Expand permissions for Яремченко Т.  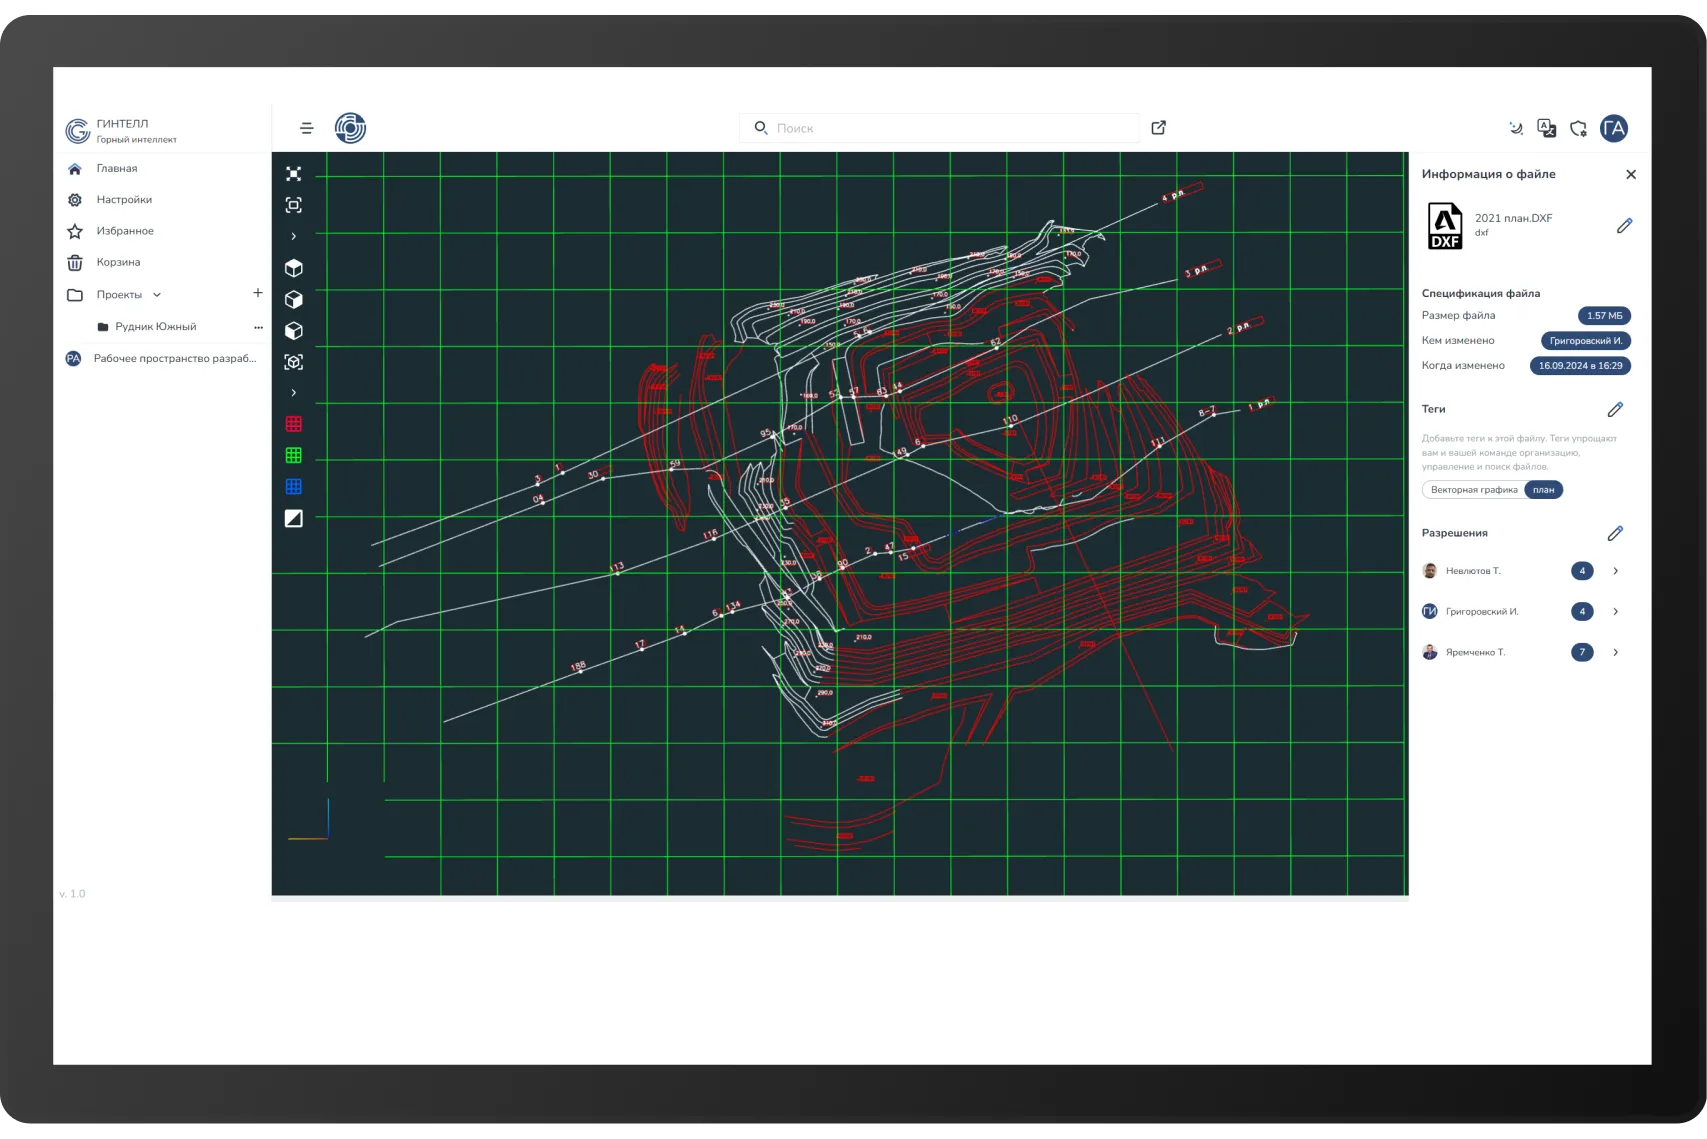click(1615, 652)
